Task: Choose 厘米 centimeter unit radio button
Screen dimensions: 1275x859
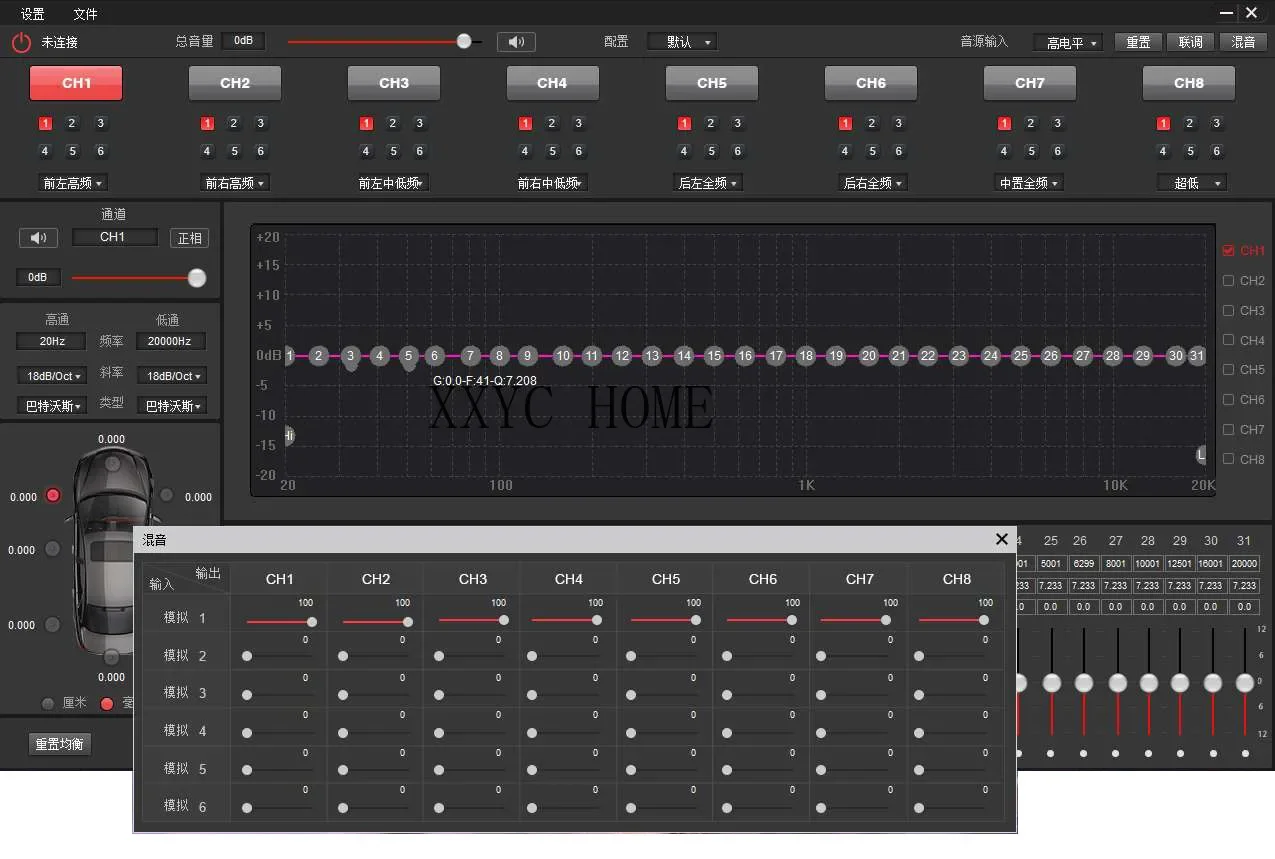Action: pyautogui.click(x=48, y=703)
